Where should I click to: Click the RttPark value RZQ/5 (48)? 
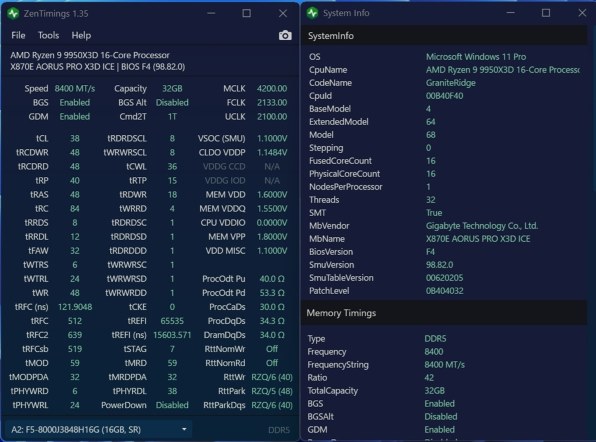coord(272,391)
